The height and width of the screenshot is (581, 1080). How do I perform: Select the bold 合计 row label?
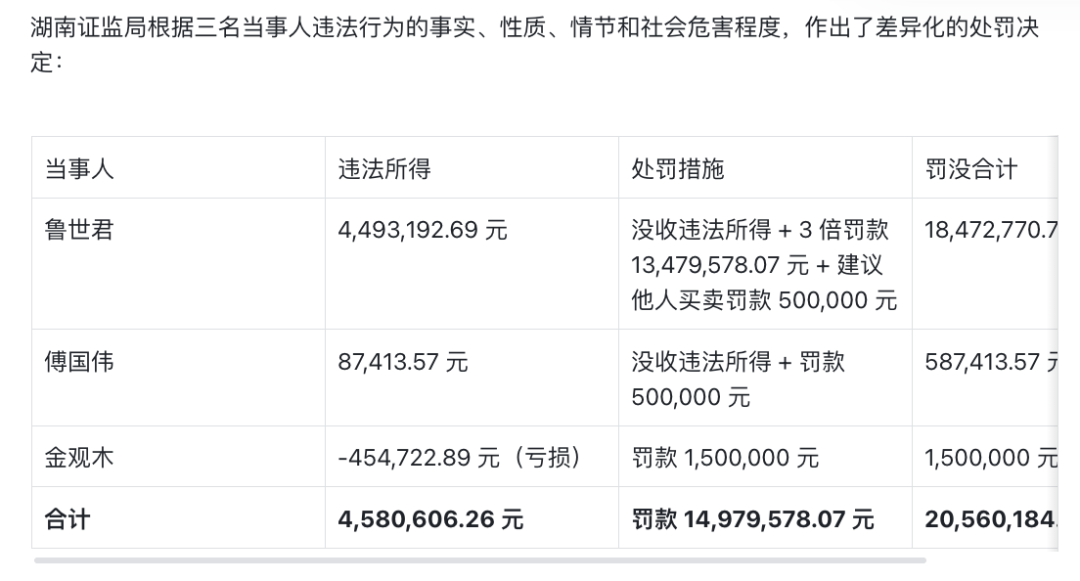click(x=67, y=519)
